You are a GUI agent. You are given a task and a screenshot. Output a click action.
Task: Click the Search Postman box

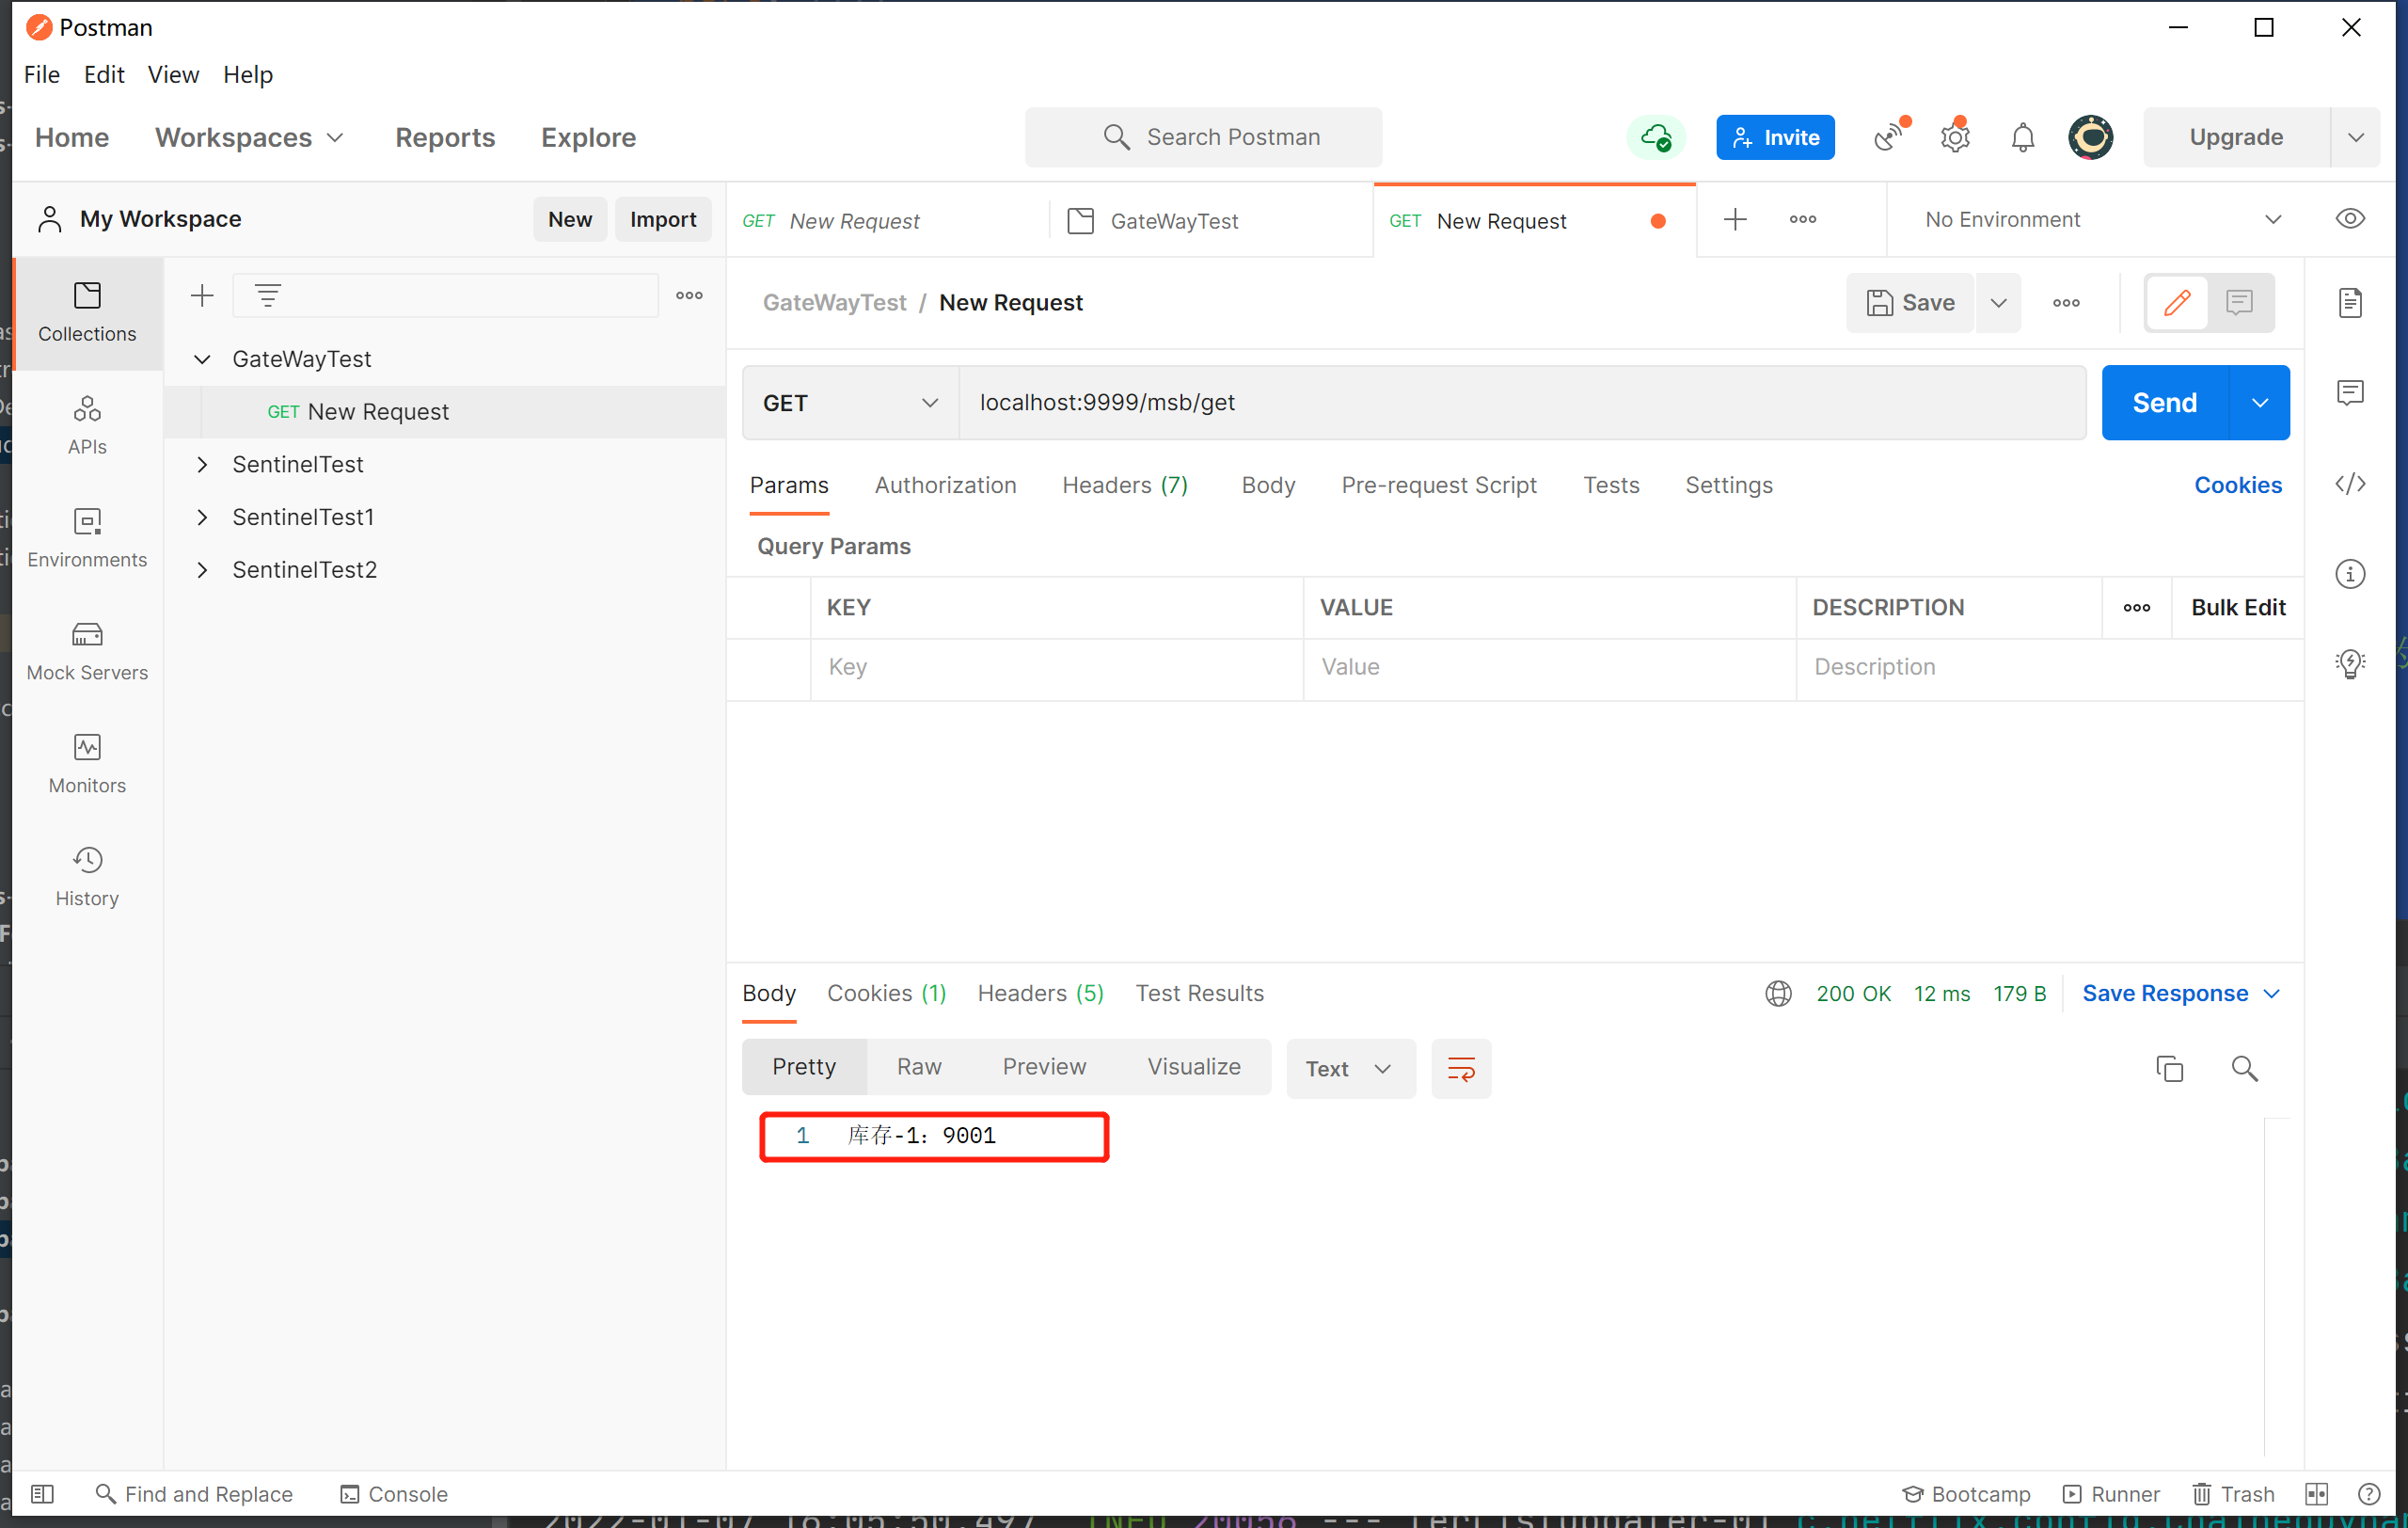(1203, 137)
